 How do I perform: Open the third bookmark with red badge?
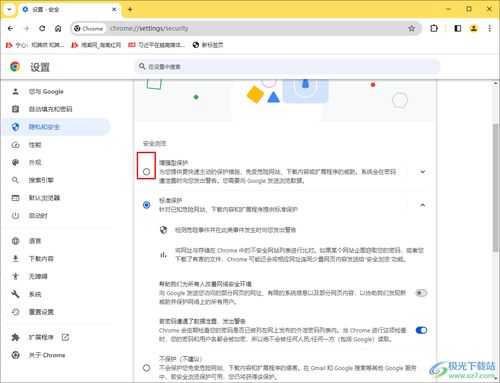pos(157,45)
